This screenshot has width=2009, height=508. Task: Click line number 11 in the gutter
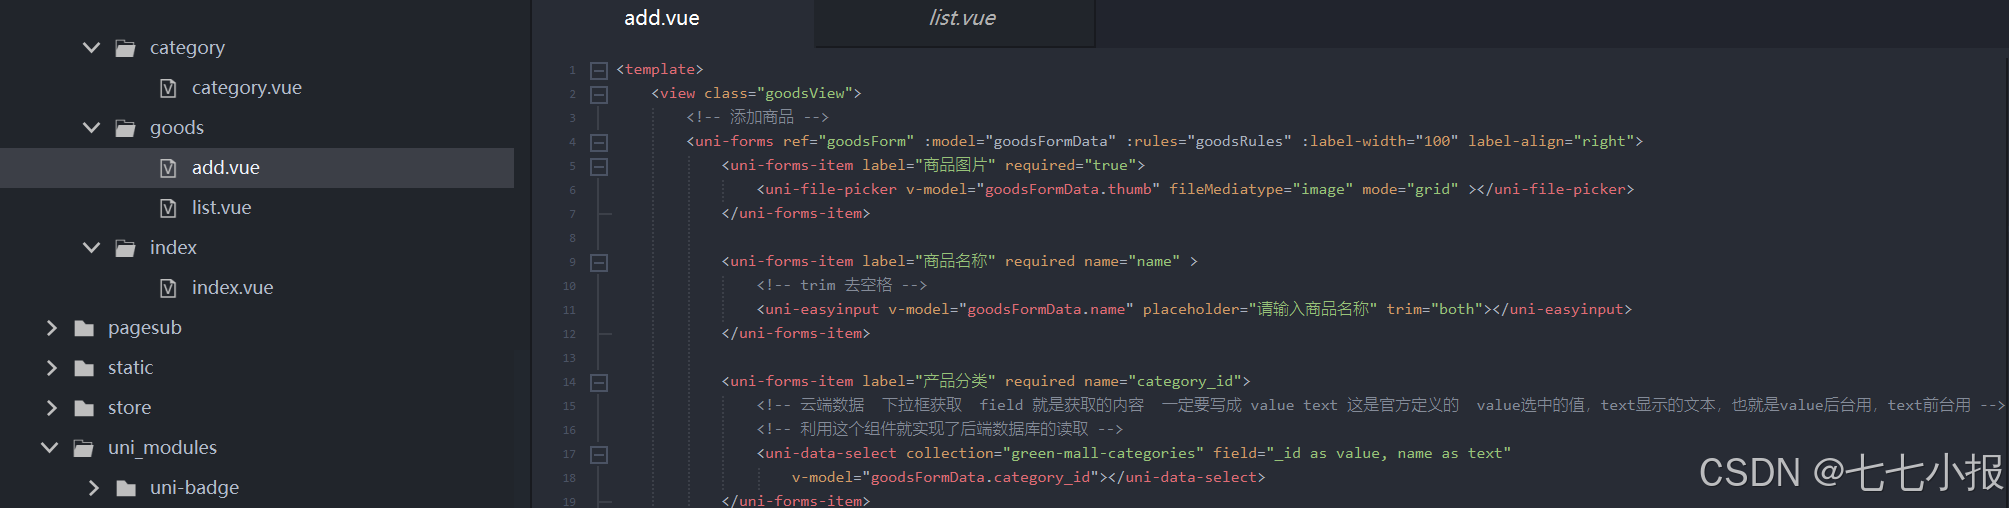pyautogui.click(x=569, y=310)
